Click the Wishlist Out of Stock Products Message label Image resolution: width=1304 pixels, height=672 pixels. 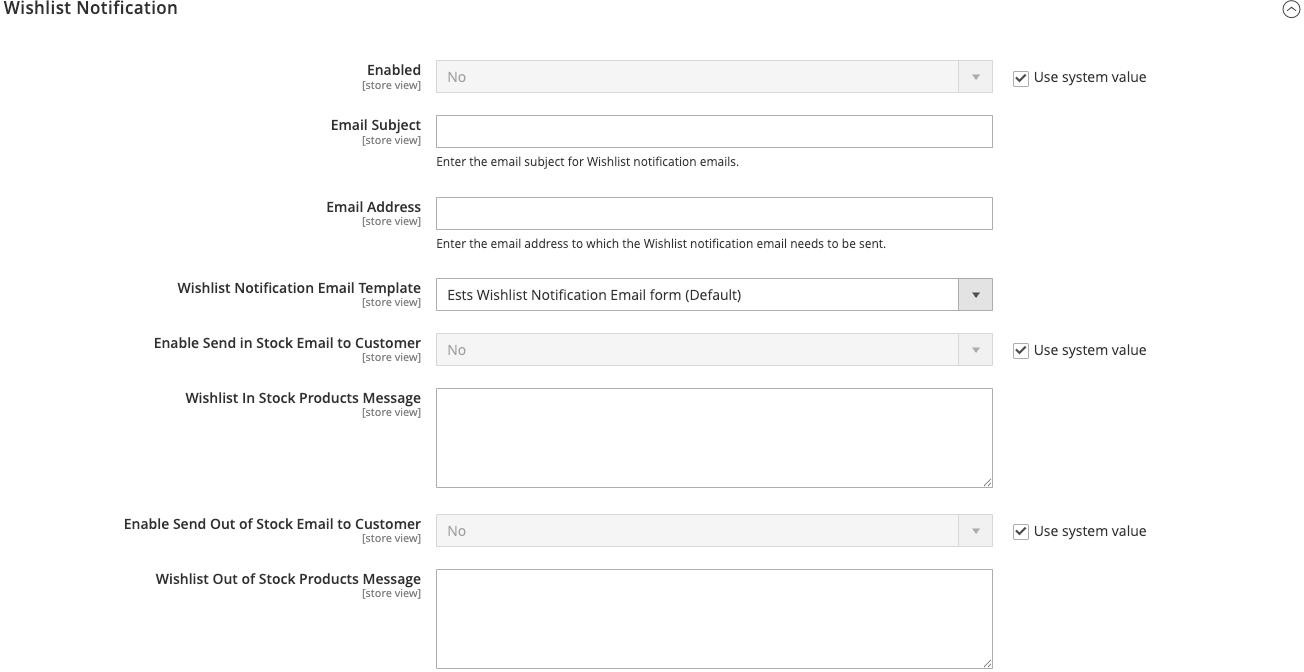(x=288, y=579)
